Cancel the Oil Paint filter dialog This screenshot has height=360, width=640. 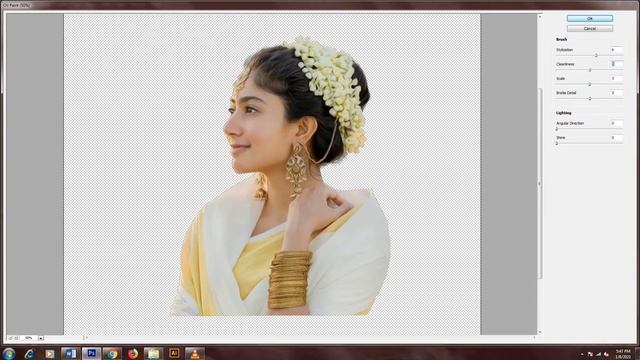pyautogui.click(x=589, y=29)
